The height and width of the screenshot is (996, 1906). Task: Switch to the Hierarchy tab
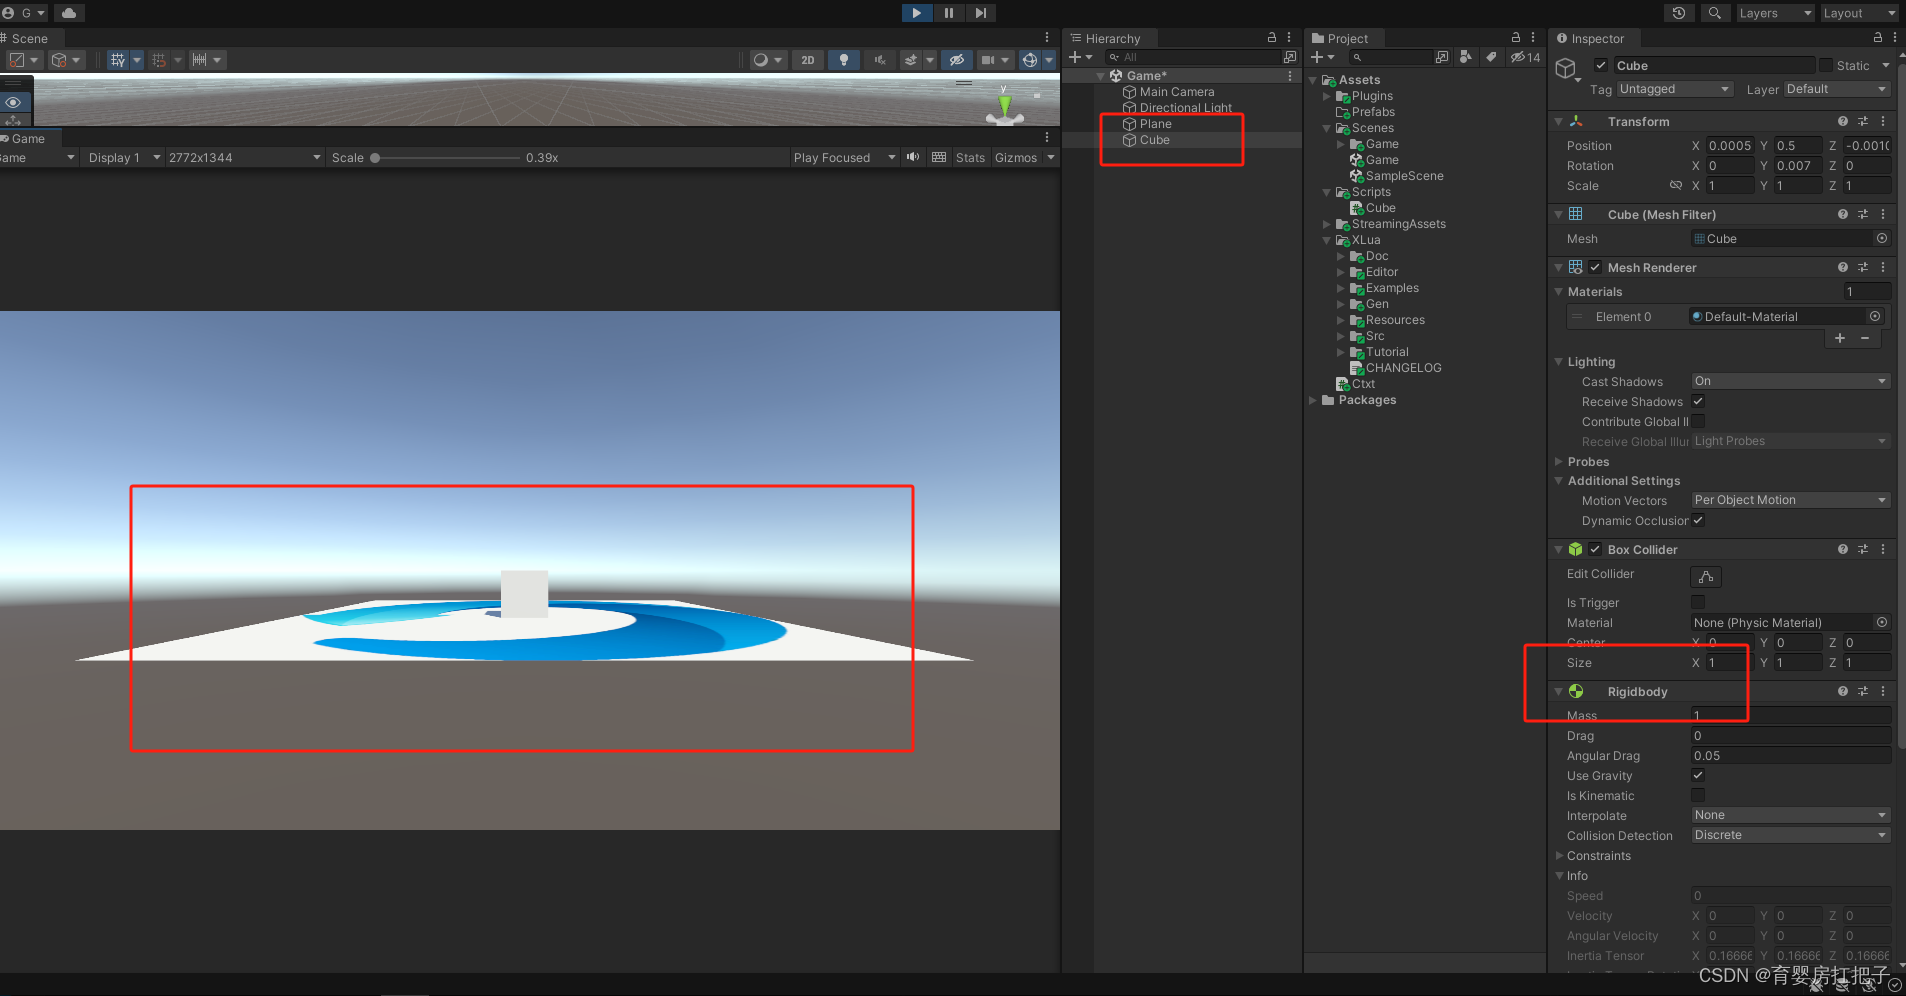tap(1112, 38)
